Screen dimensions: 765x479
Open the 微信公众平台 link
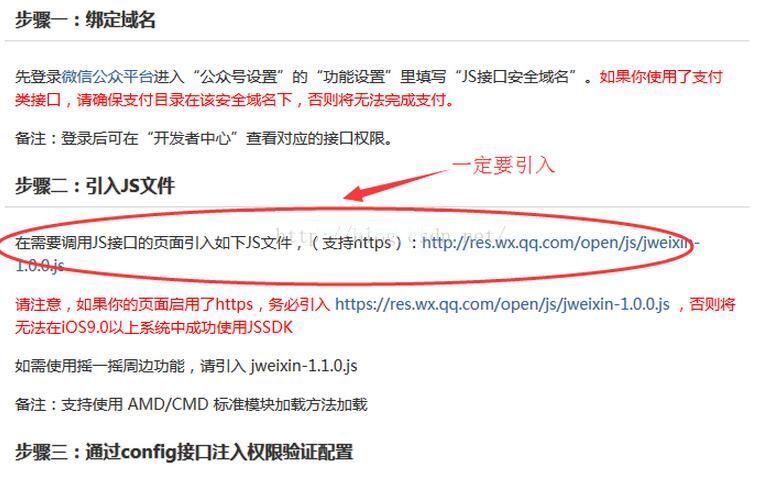pos(107,77)
